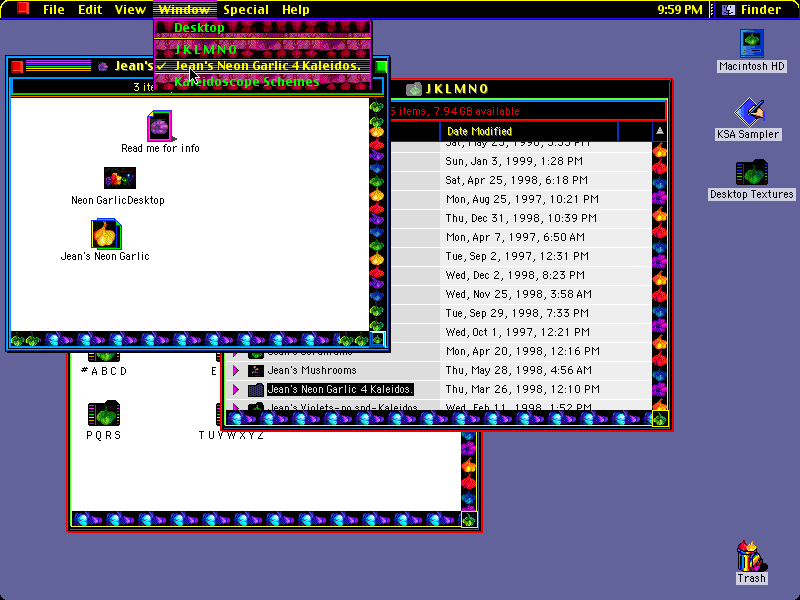Click the horizontal scrollbar of Jean's Neon Garlic window
Viewport: 800px width, 600px height.
(x=190, y=339)
